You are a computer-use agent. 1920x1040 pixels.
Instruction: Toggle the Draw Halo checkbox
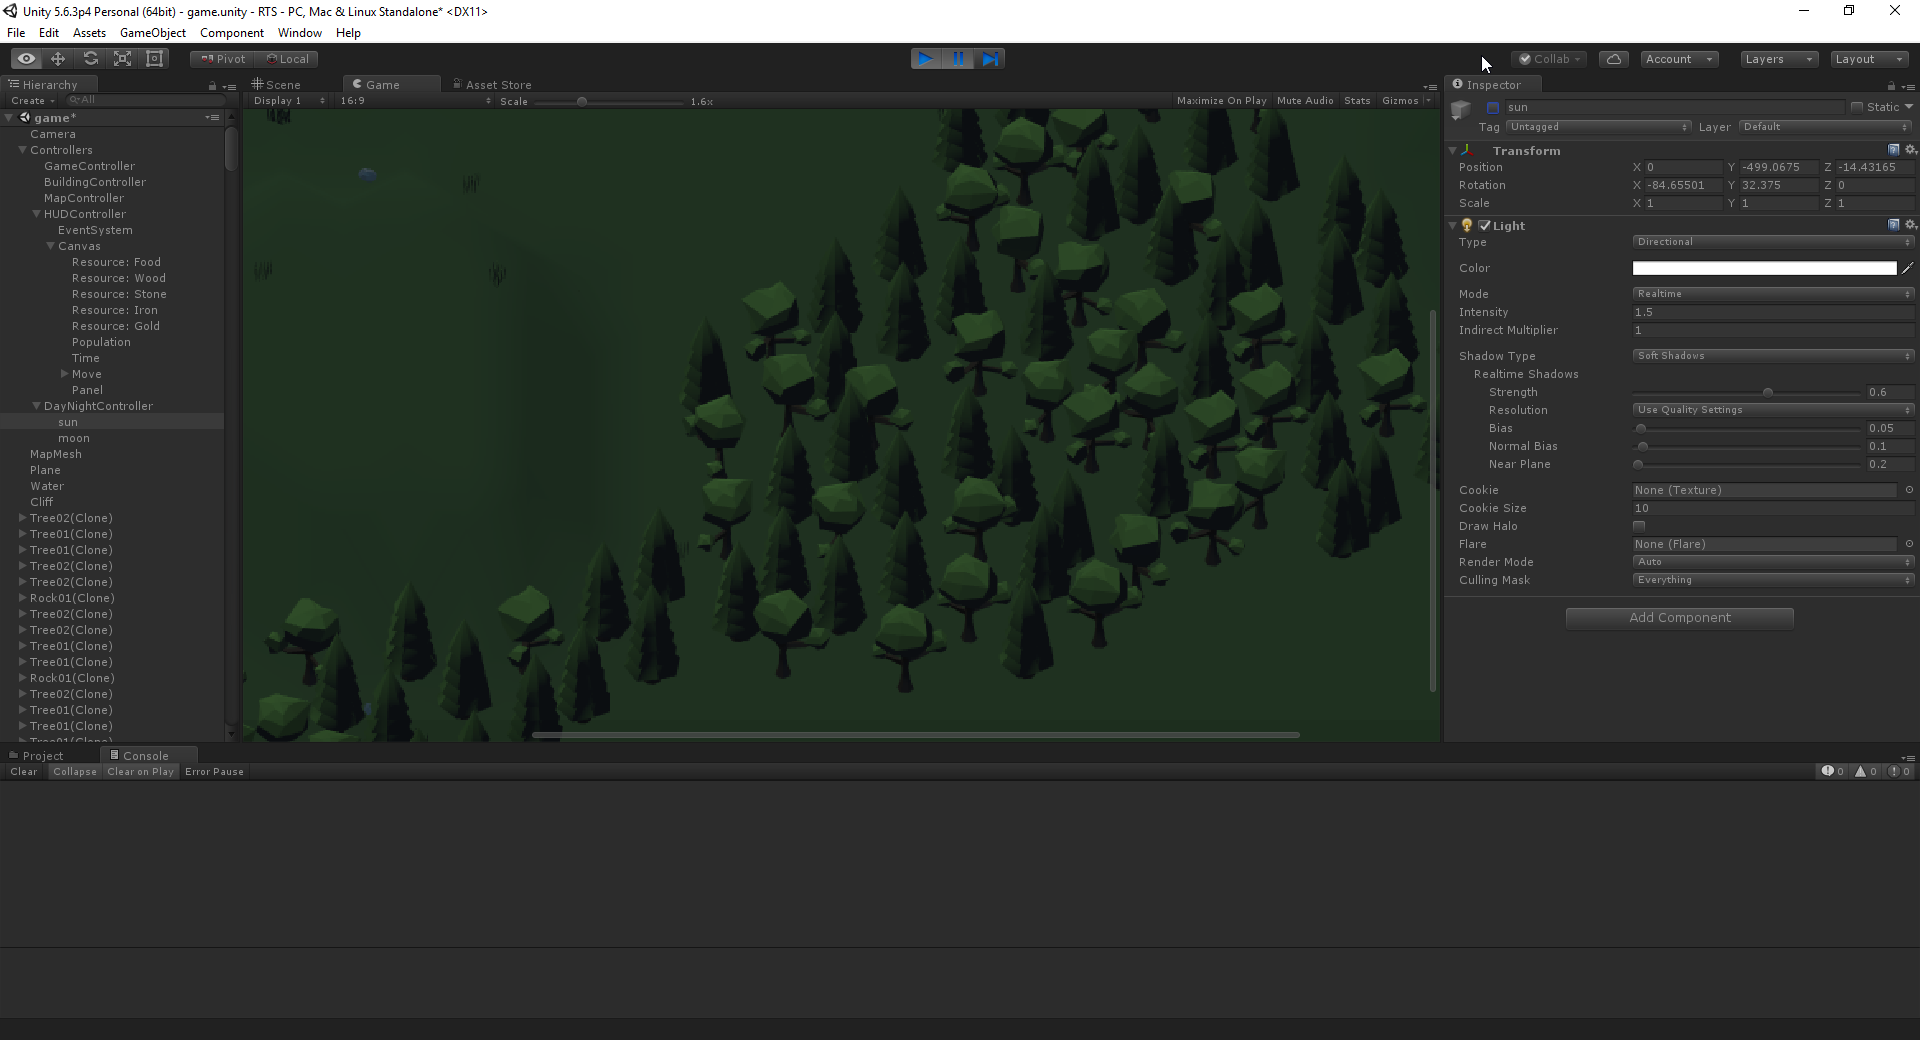coord(1639,526)
